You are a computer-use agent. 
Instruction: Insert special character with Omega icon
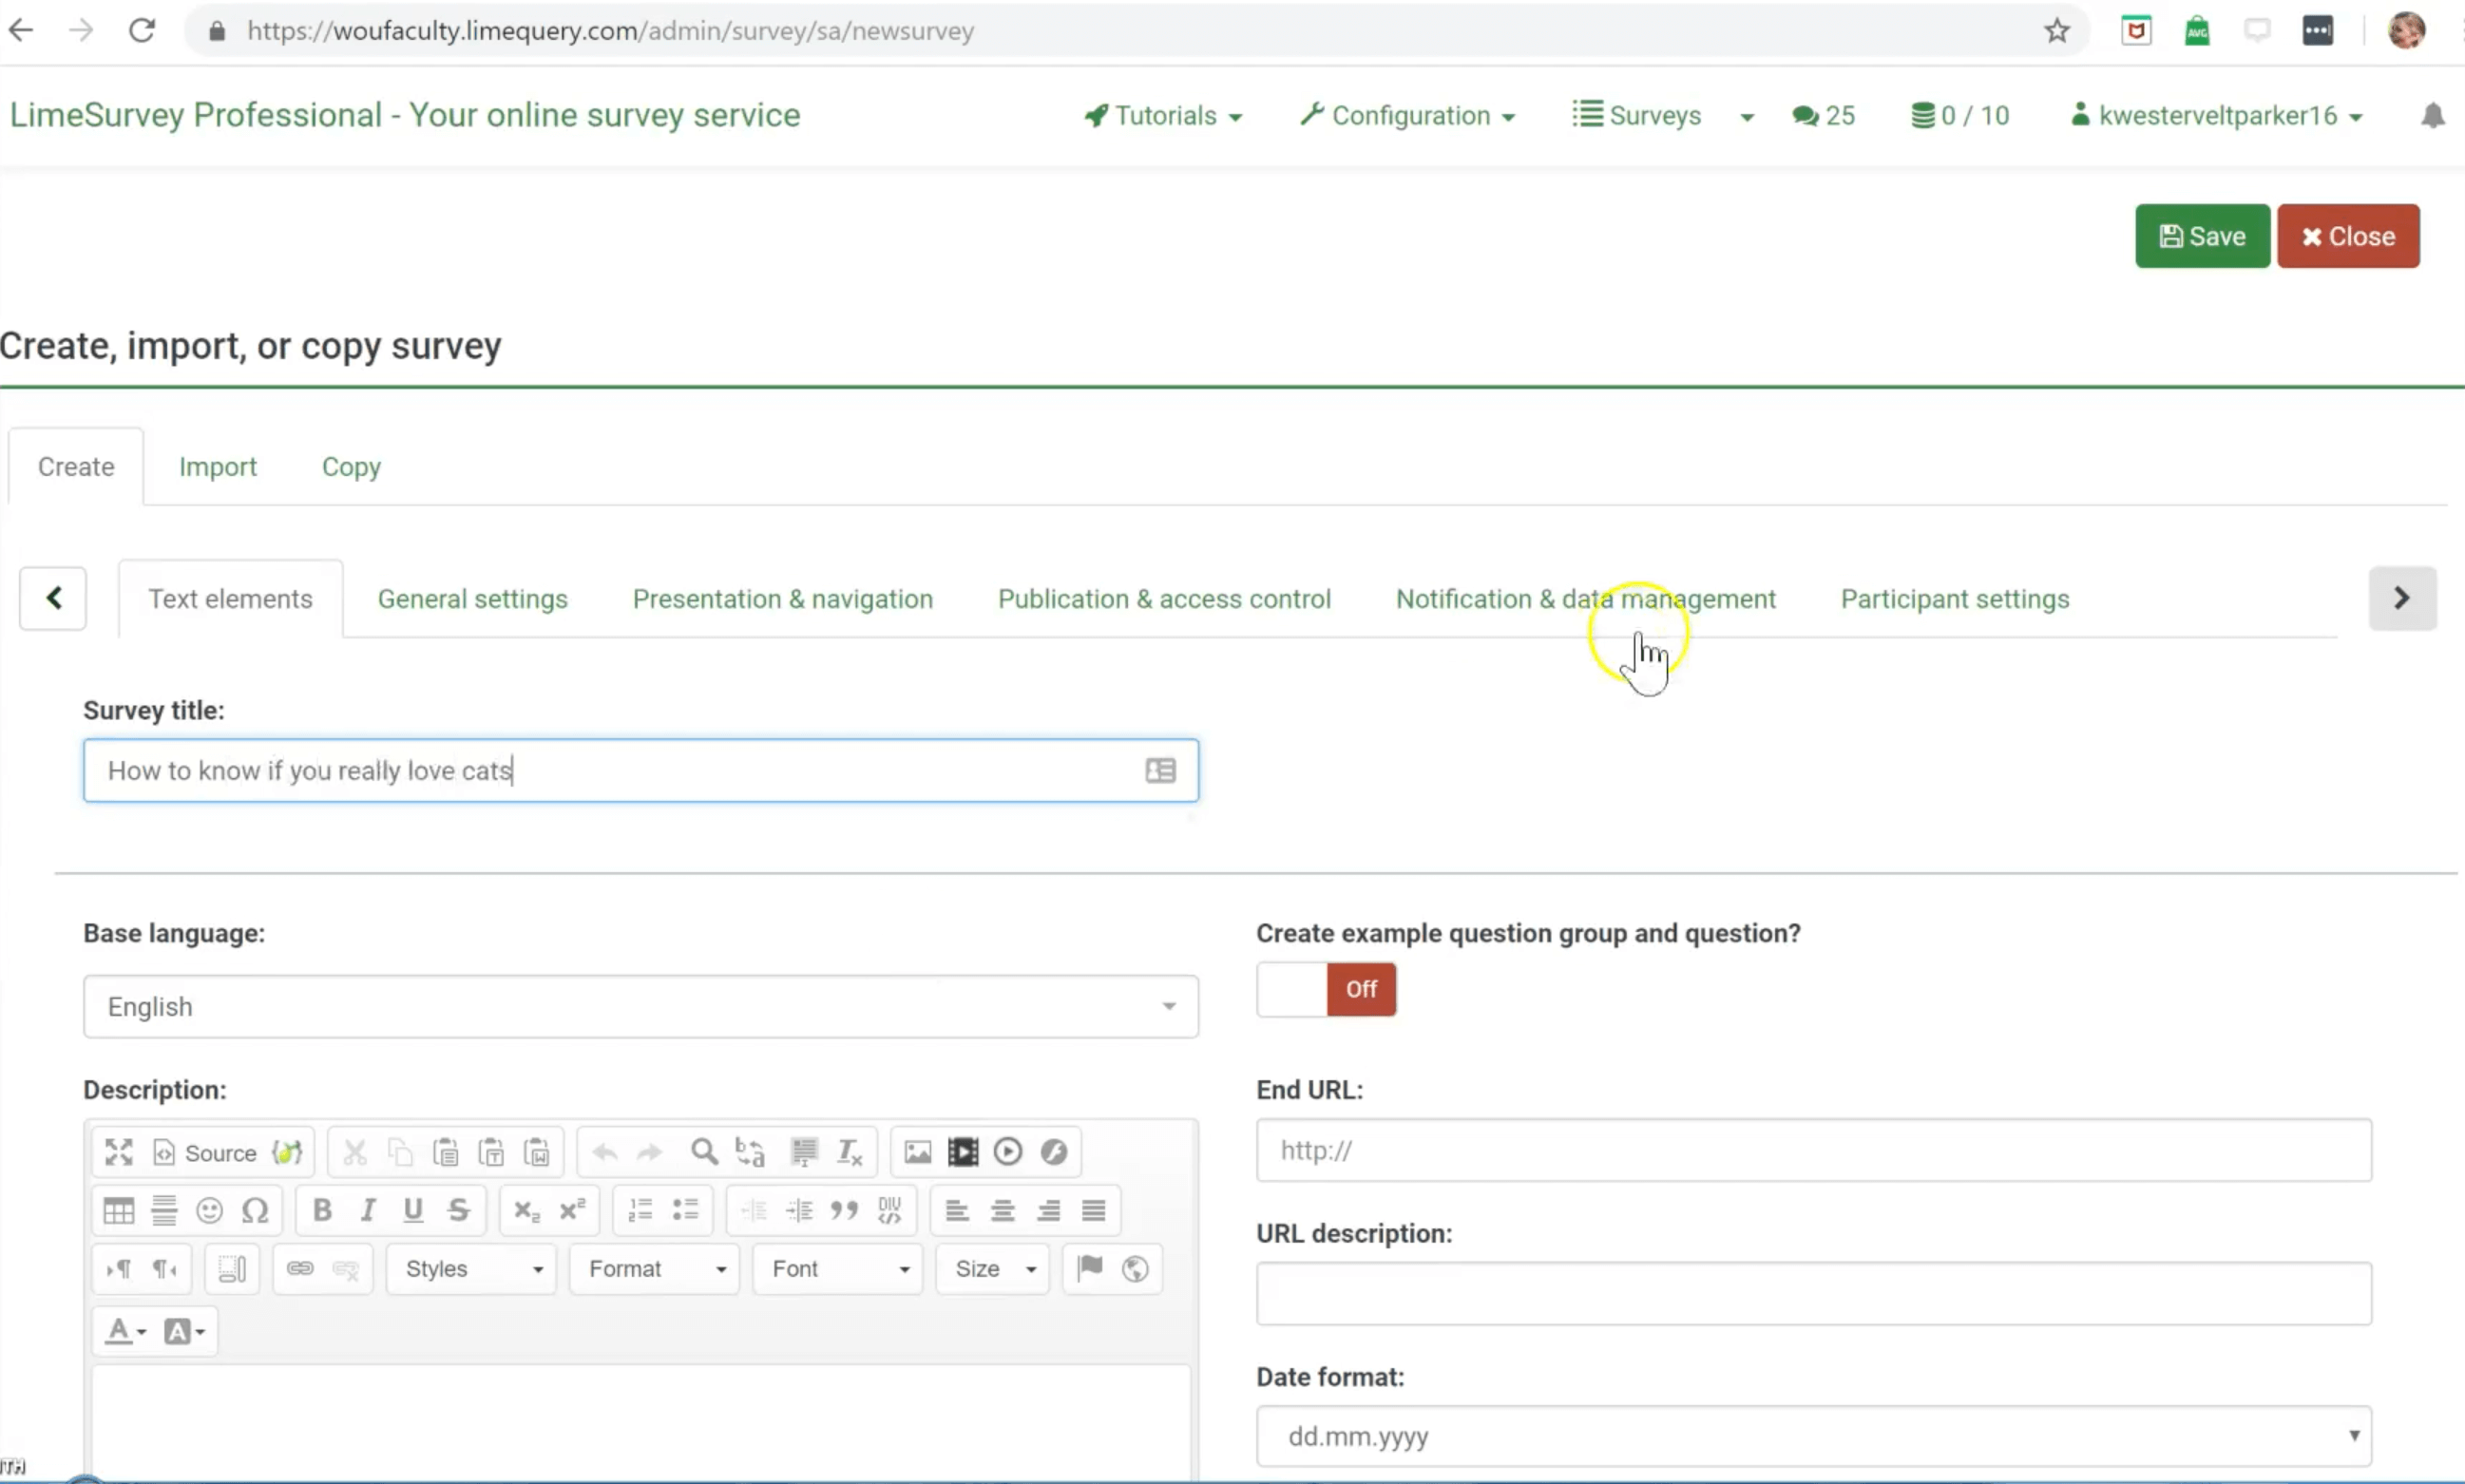255,1211
